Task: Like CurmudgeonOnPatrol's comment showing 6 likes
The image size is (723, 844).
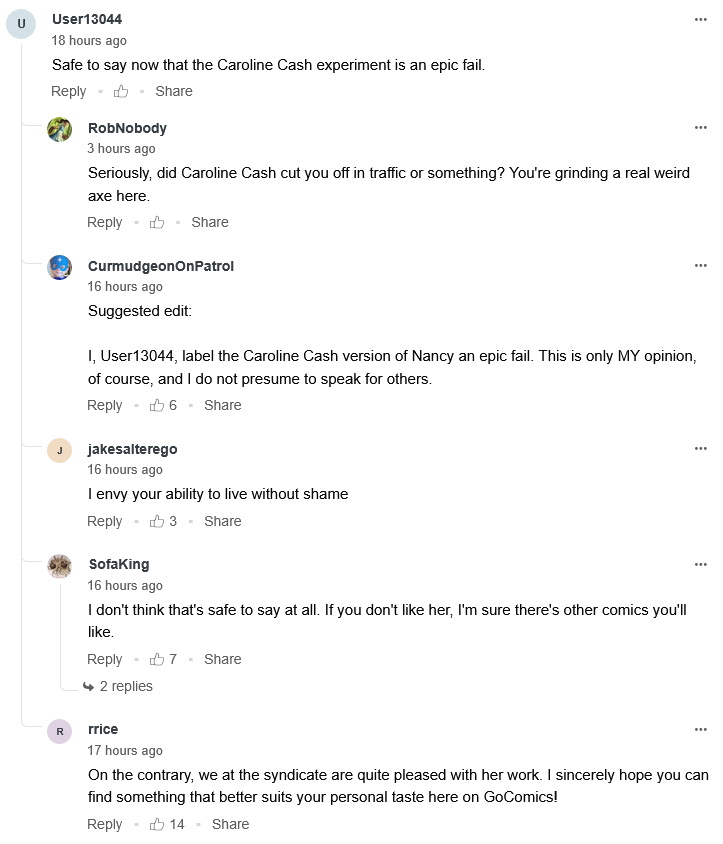Action: [x=157, y=405]
